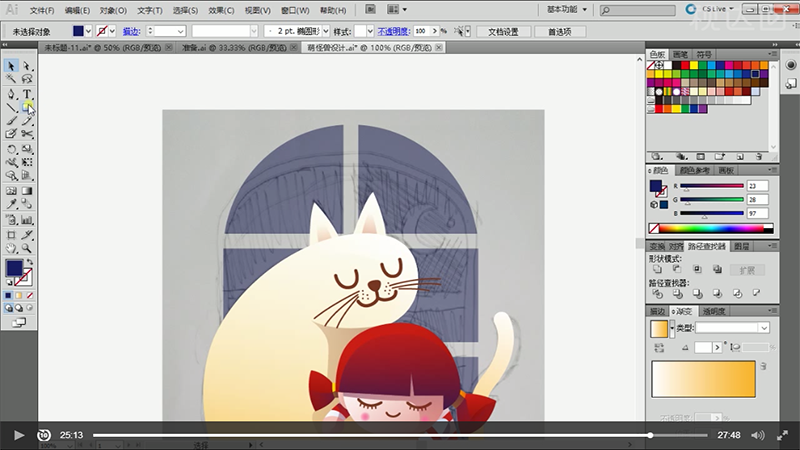Click the Opacity (不透明度) link
The width and height of the screenshot is (800, 450).
point(393,32)
